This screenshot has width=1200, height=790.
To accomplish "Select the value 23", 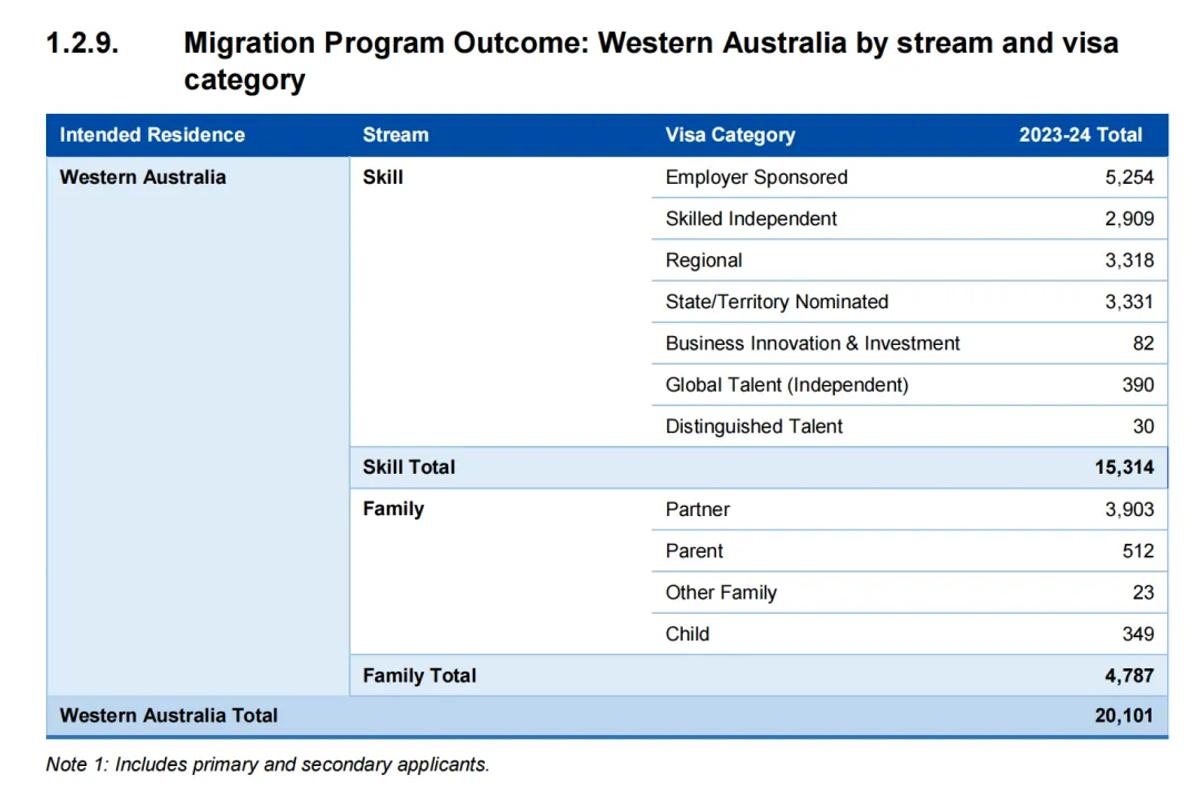I will click(1143, 593).
